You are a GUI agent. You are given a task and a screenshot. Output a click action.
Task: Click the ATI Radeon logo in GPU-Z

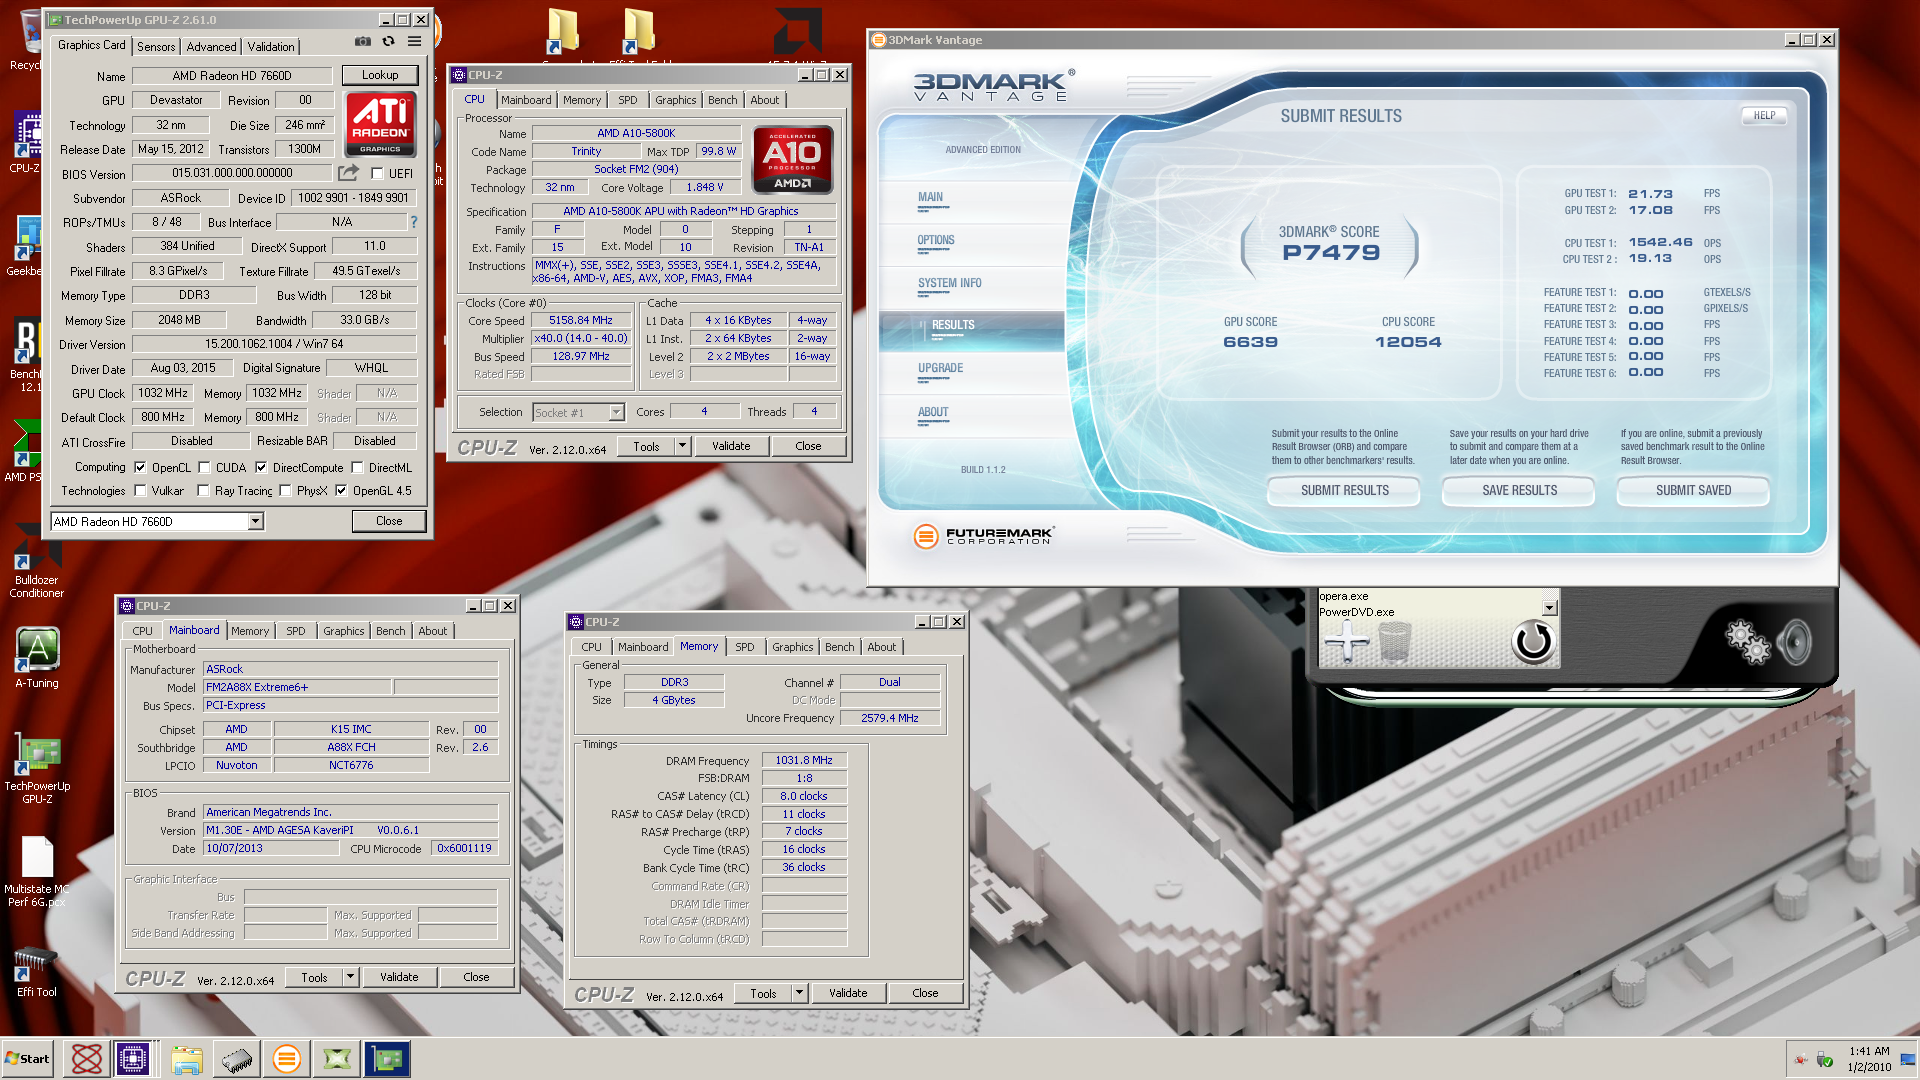tap(380, 124)
